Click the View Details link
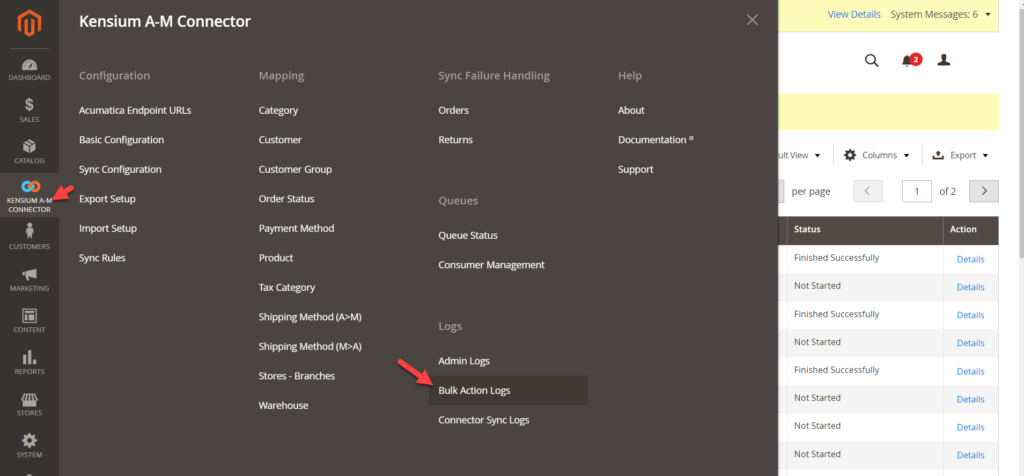Image resolution: width=1024 pixels, height=476 pixels. pyautogui.click(x=854, y=14)
